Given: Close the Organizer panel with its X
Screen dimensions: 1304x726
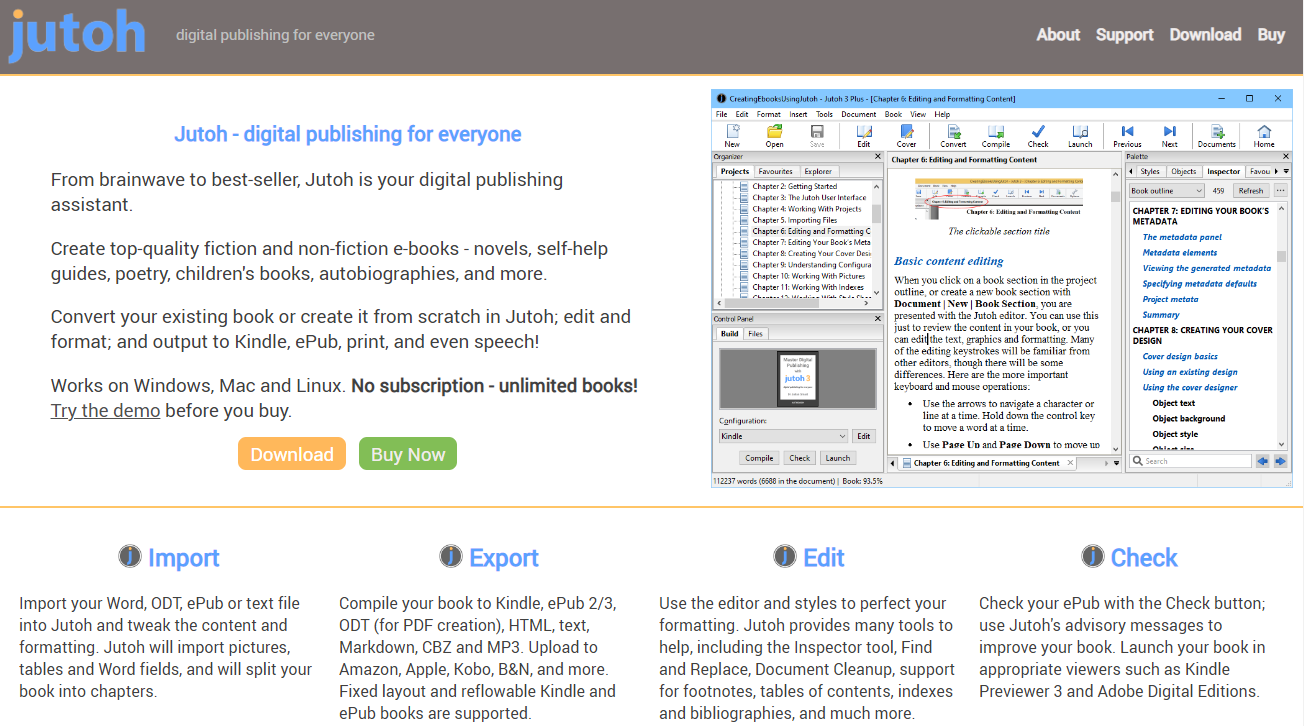Looking at the screenshot, I should (x=878, y=157).
